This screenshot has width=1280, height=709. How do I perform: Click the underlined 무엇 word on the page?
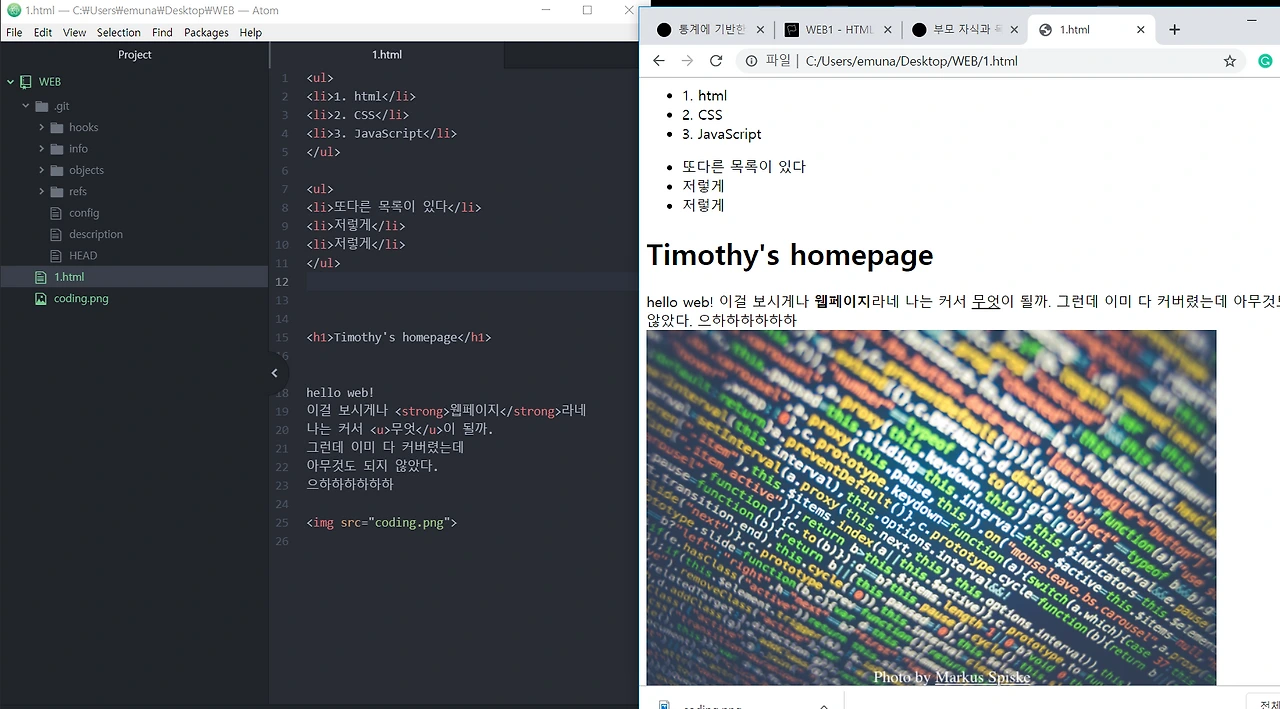coord(986,302)
